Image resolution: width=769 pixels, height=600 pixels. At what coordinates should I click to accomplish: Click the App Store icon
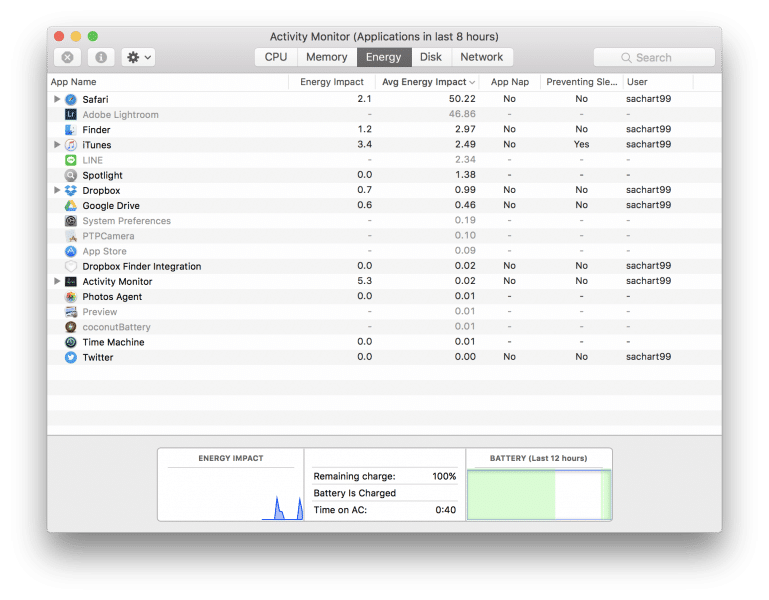point(71,251)
